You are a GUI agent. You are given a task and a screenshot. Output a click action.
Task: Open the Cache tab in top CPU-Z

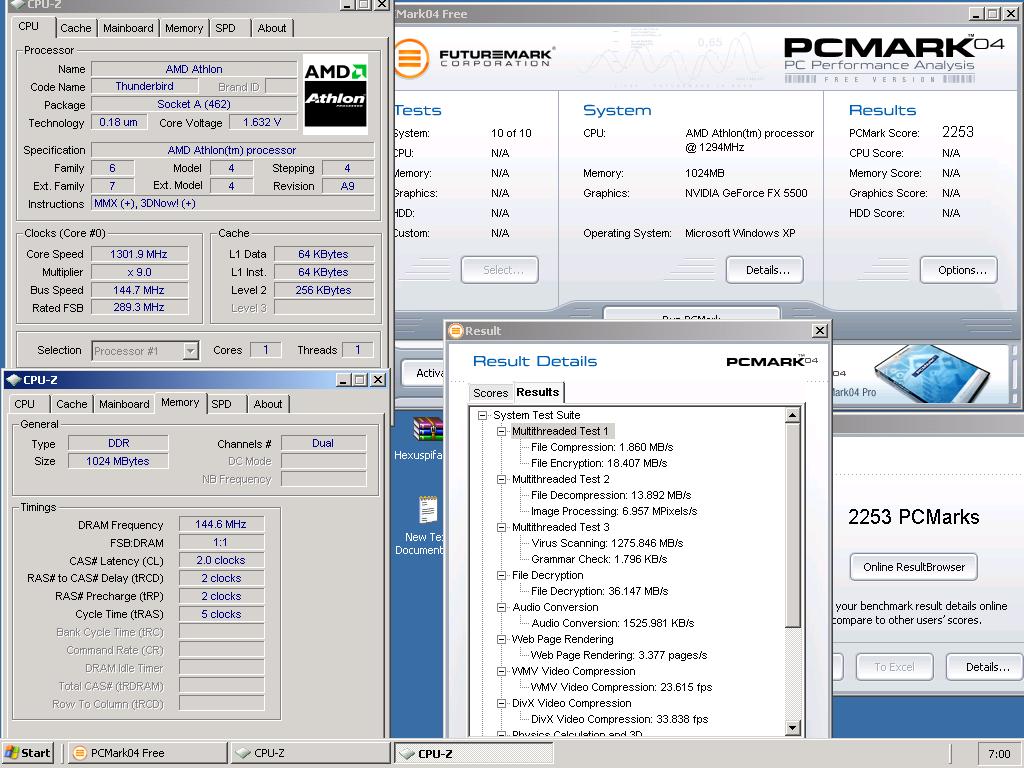(x=76, y=28)
